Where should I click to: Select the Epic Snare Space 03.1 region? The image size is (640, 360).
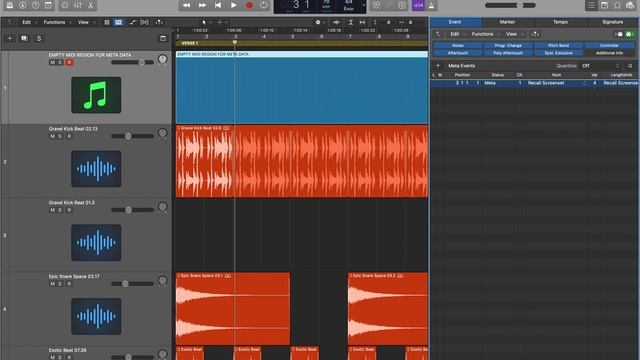[233, 309]
